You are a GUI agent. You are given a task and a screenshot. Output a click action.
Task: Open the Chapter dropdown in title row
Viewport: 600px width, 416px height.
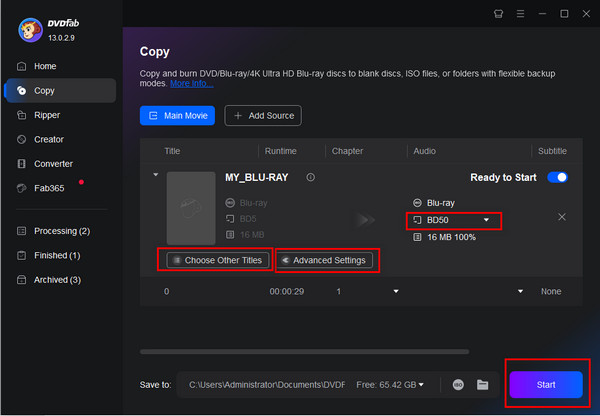(x=397, y=291)
